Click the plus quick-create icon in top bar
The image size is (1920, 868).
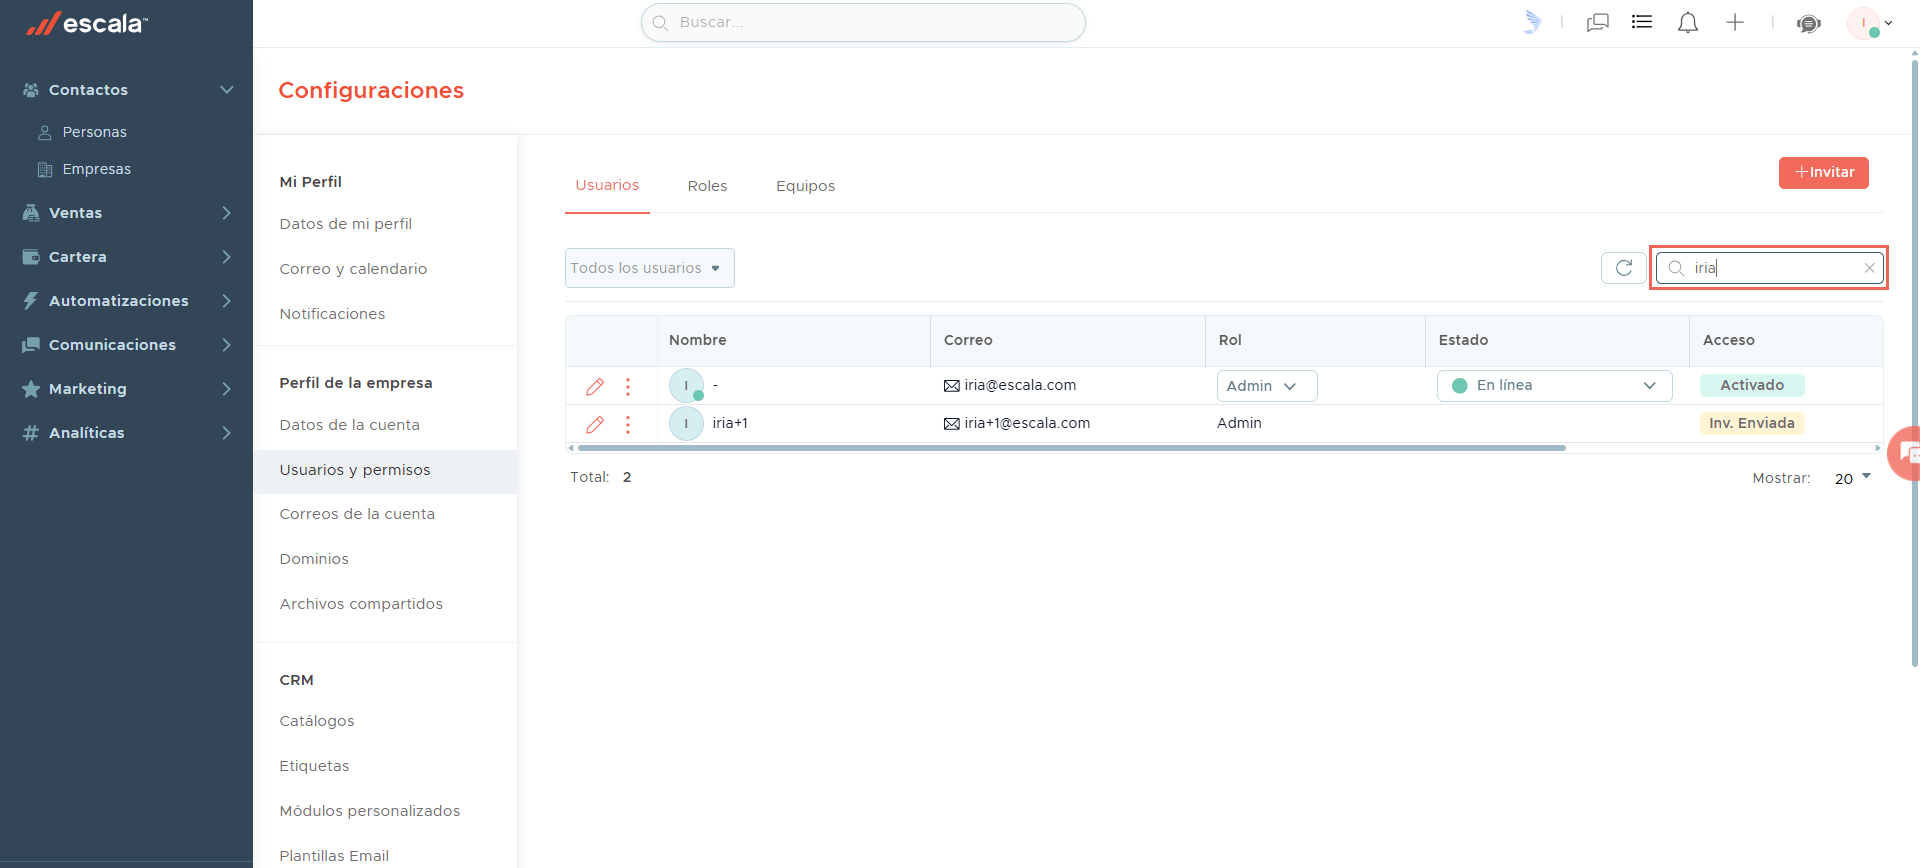(1735, 22)
